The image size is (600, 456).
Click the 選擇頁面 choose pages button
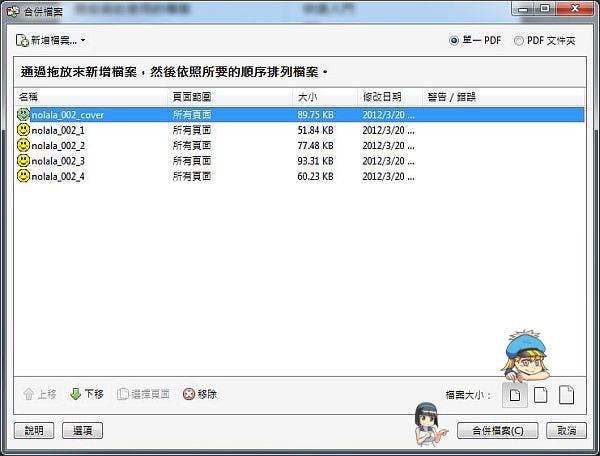143,394
